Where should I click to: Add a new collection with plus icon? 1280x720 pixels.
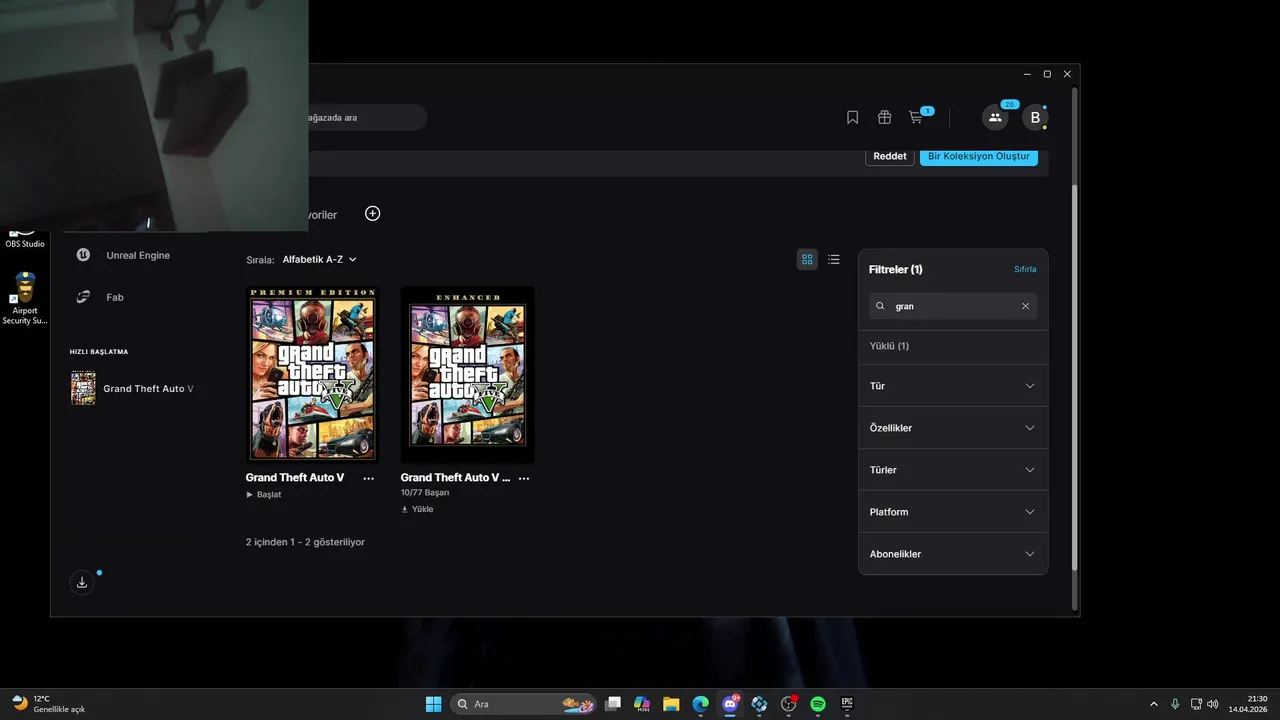click(x=372, y=213)
